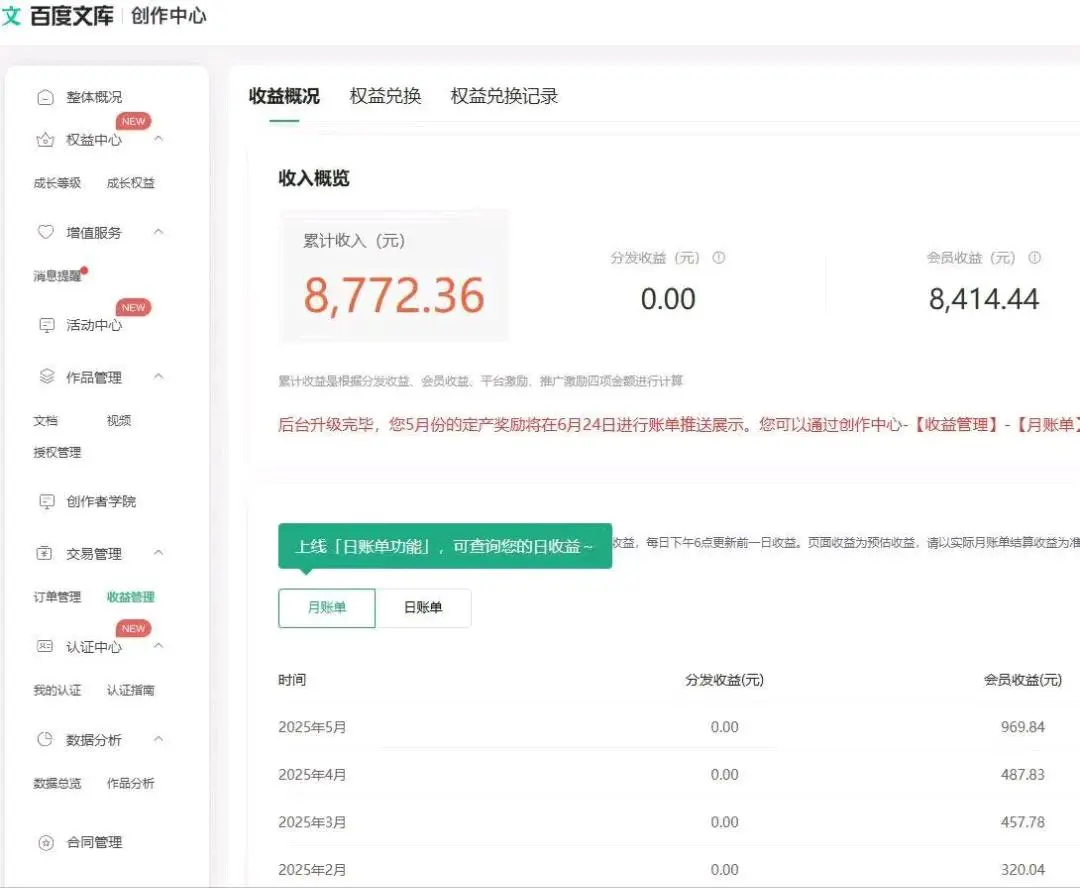Select the 日账单 toggle
Viewport: 1080px width, 888px height.
[x=423, y=608]
